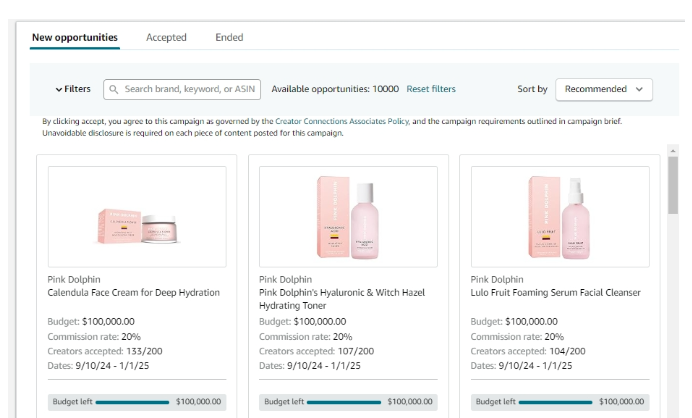Click the Calendula Face Cream for Deep Hydration title
The height and width of the screenshot is (418, 692).
[134, 293]
